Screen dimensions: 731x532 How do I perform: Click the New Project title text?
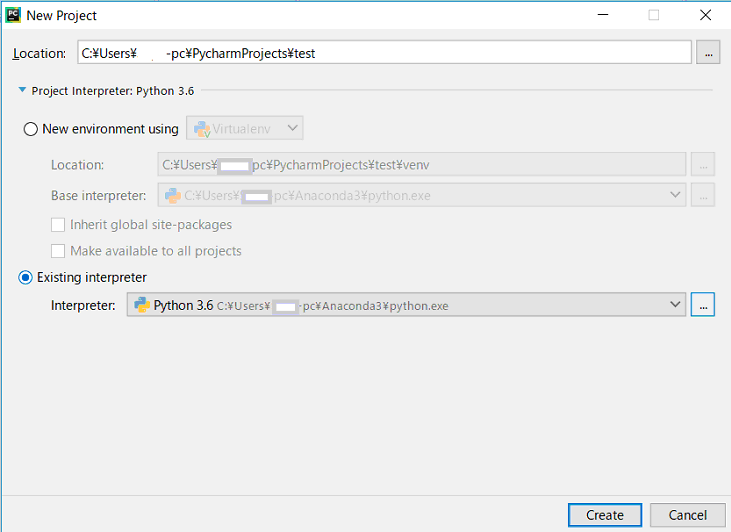tap(62, 16)
